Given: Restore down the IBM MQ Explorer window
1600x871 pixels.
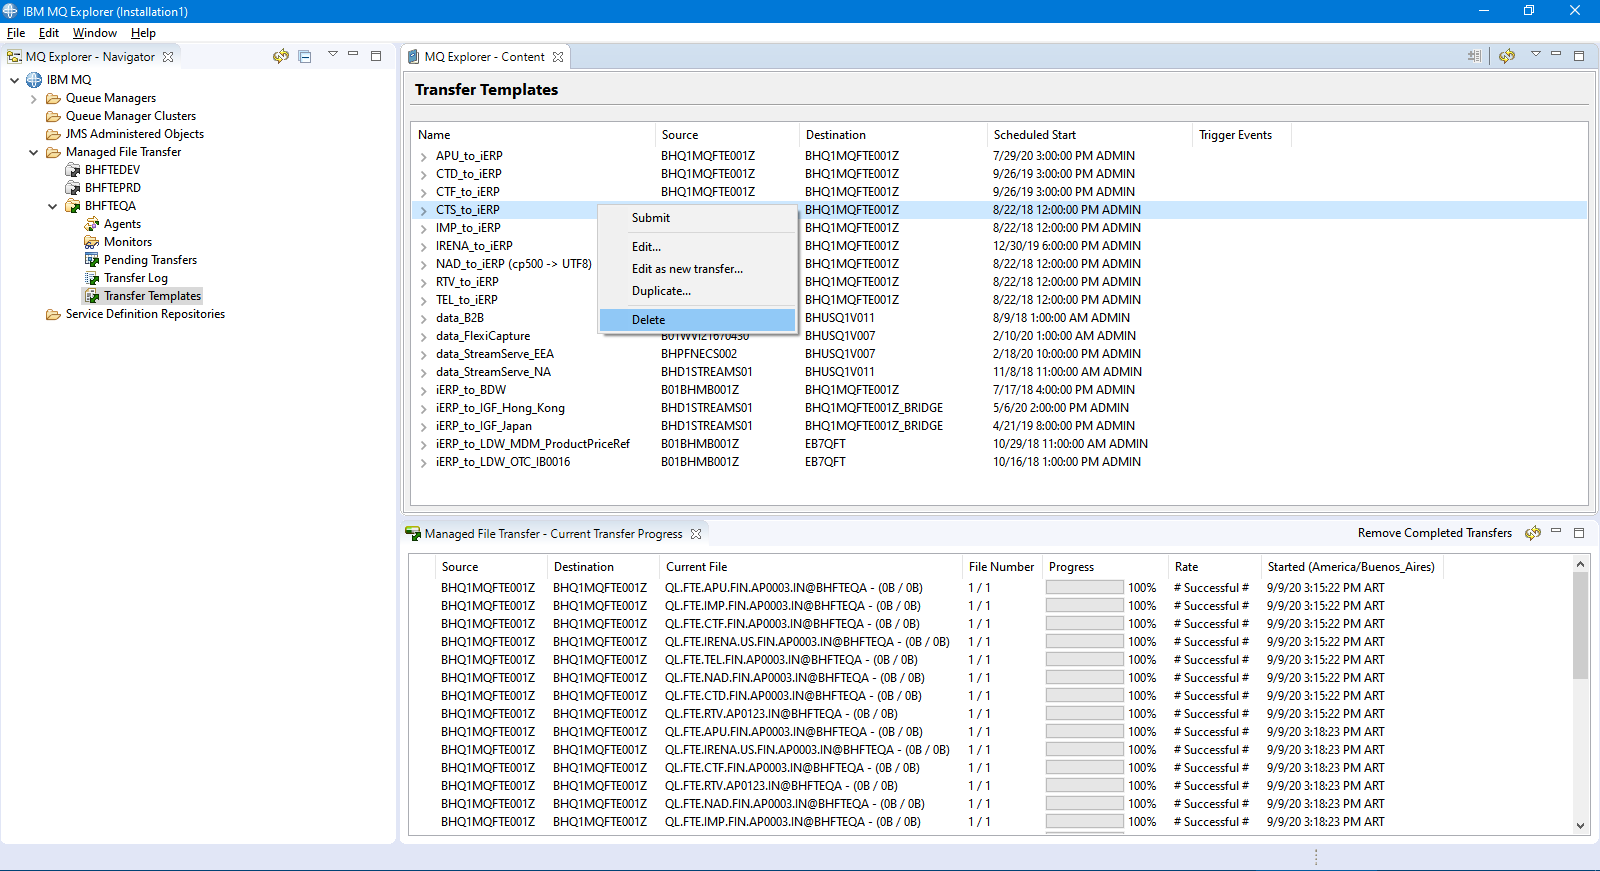Looking at the screenshot, I should click(x=1529, y=11).
